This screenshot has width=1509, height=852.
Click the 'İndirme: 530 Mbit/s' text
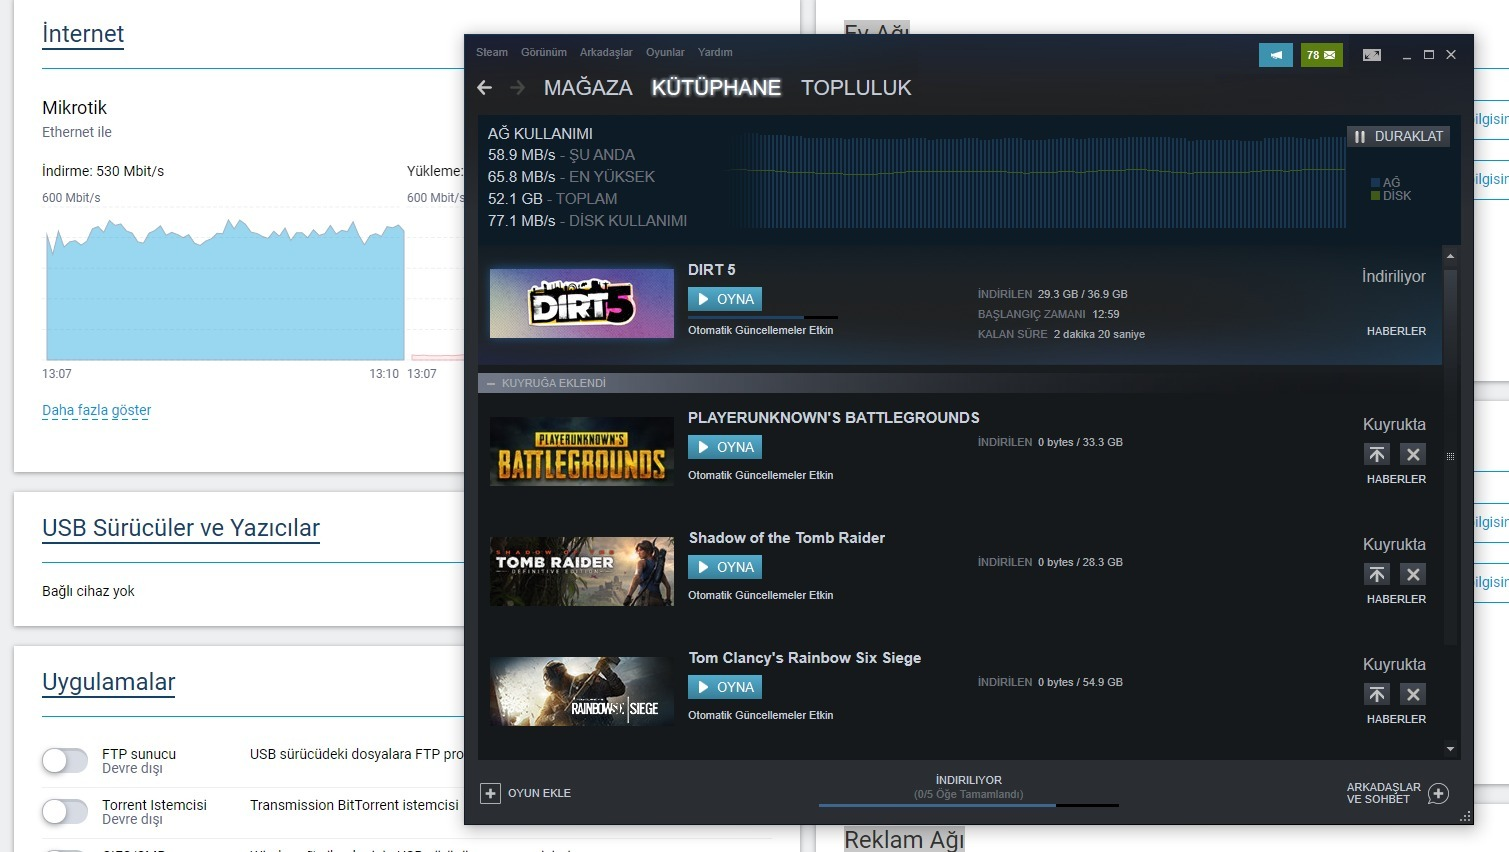pos(103,171)
